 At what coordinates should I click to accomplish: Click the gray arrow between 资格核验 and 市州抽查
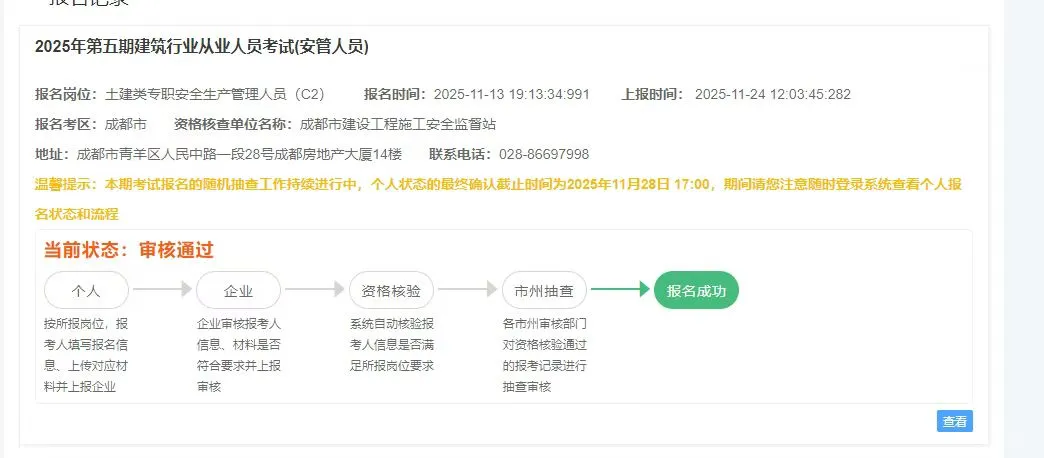click(x=467, y=289)
